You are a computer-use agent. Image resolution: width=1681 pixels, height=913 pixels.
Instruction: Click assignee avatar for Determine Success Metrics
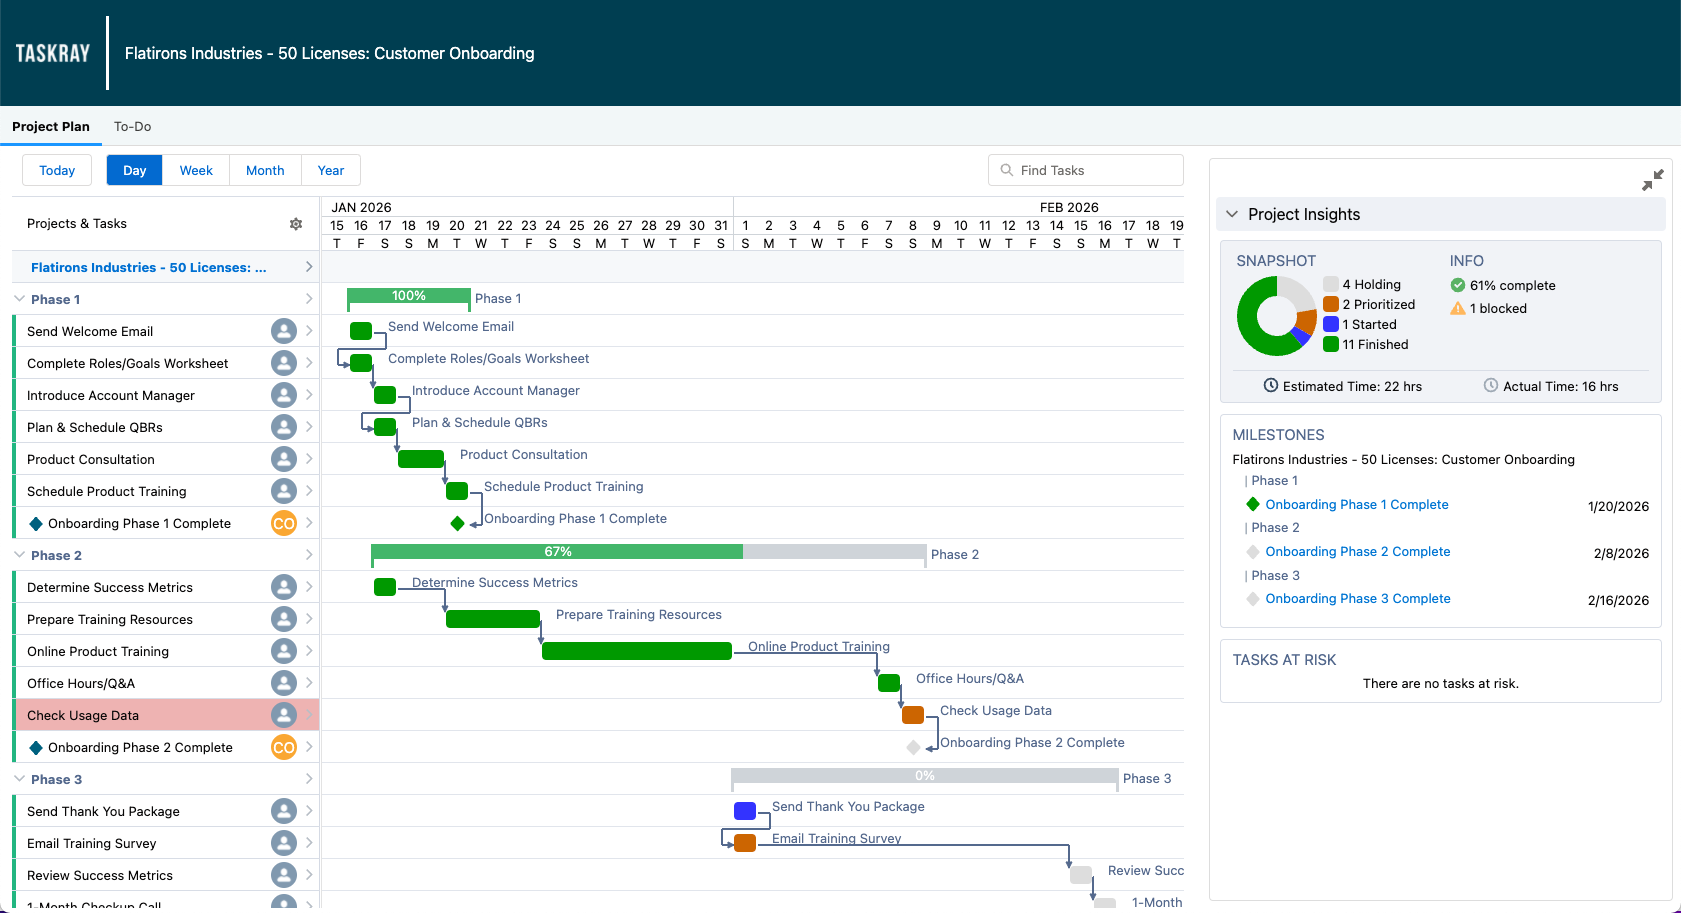click(x=284, y=587)
